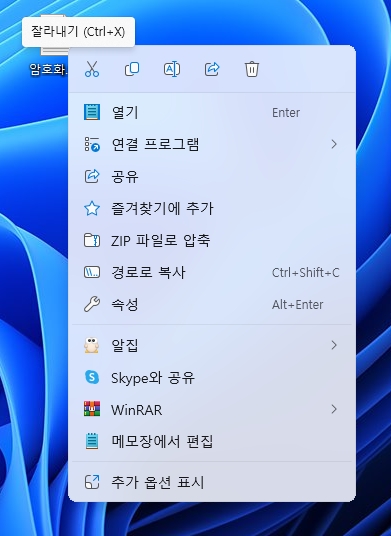Select the 알집 menu entry

(x=212, y=345)
